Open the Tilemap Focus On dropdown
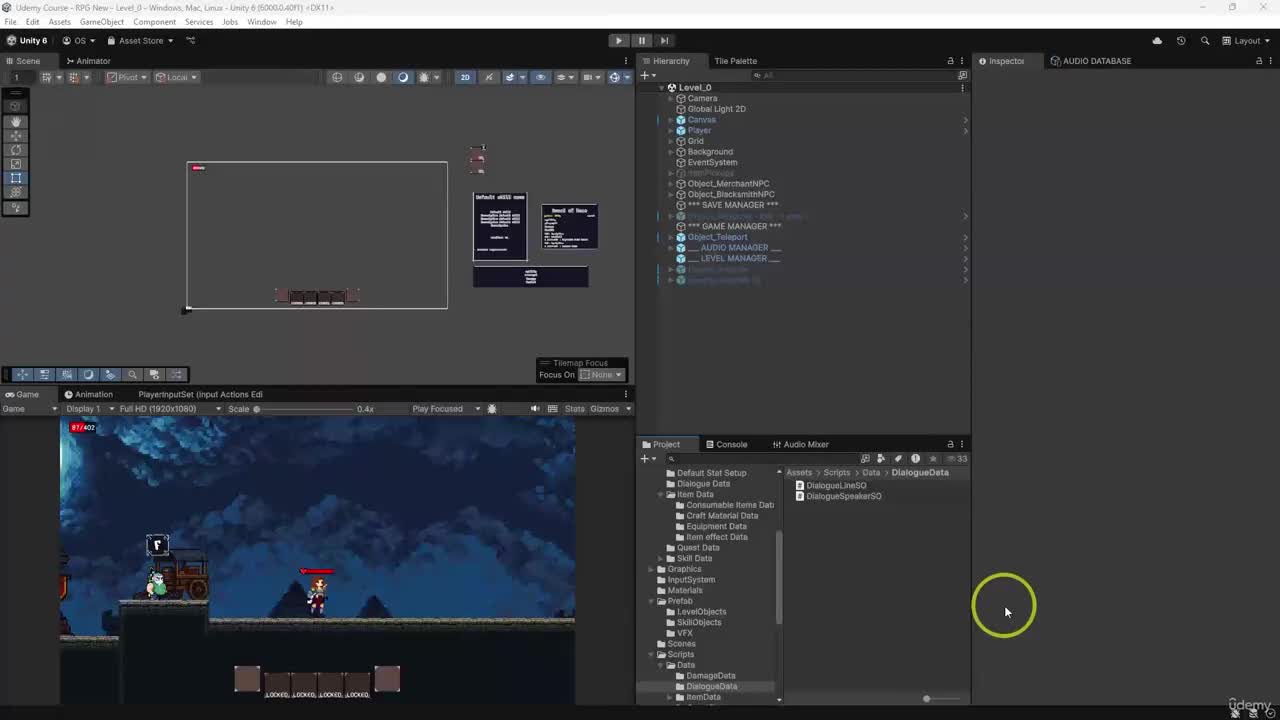This screenshot has width=1280, height=720. tap(601, 375)
